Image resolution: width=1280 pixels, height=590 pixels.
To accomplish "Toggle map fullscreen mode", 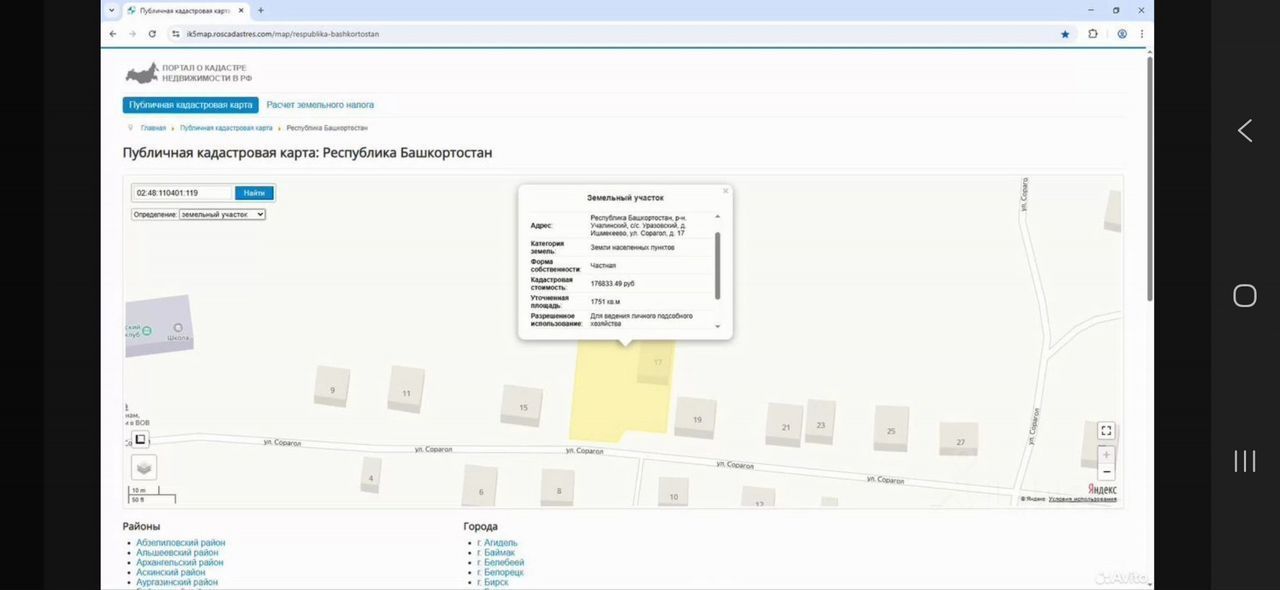I will click(1106, 431).
